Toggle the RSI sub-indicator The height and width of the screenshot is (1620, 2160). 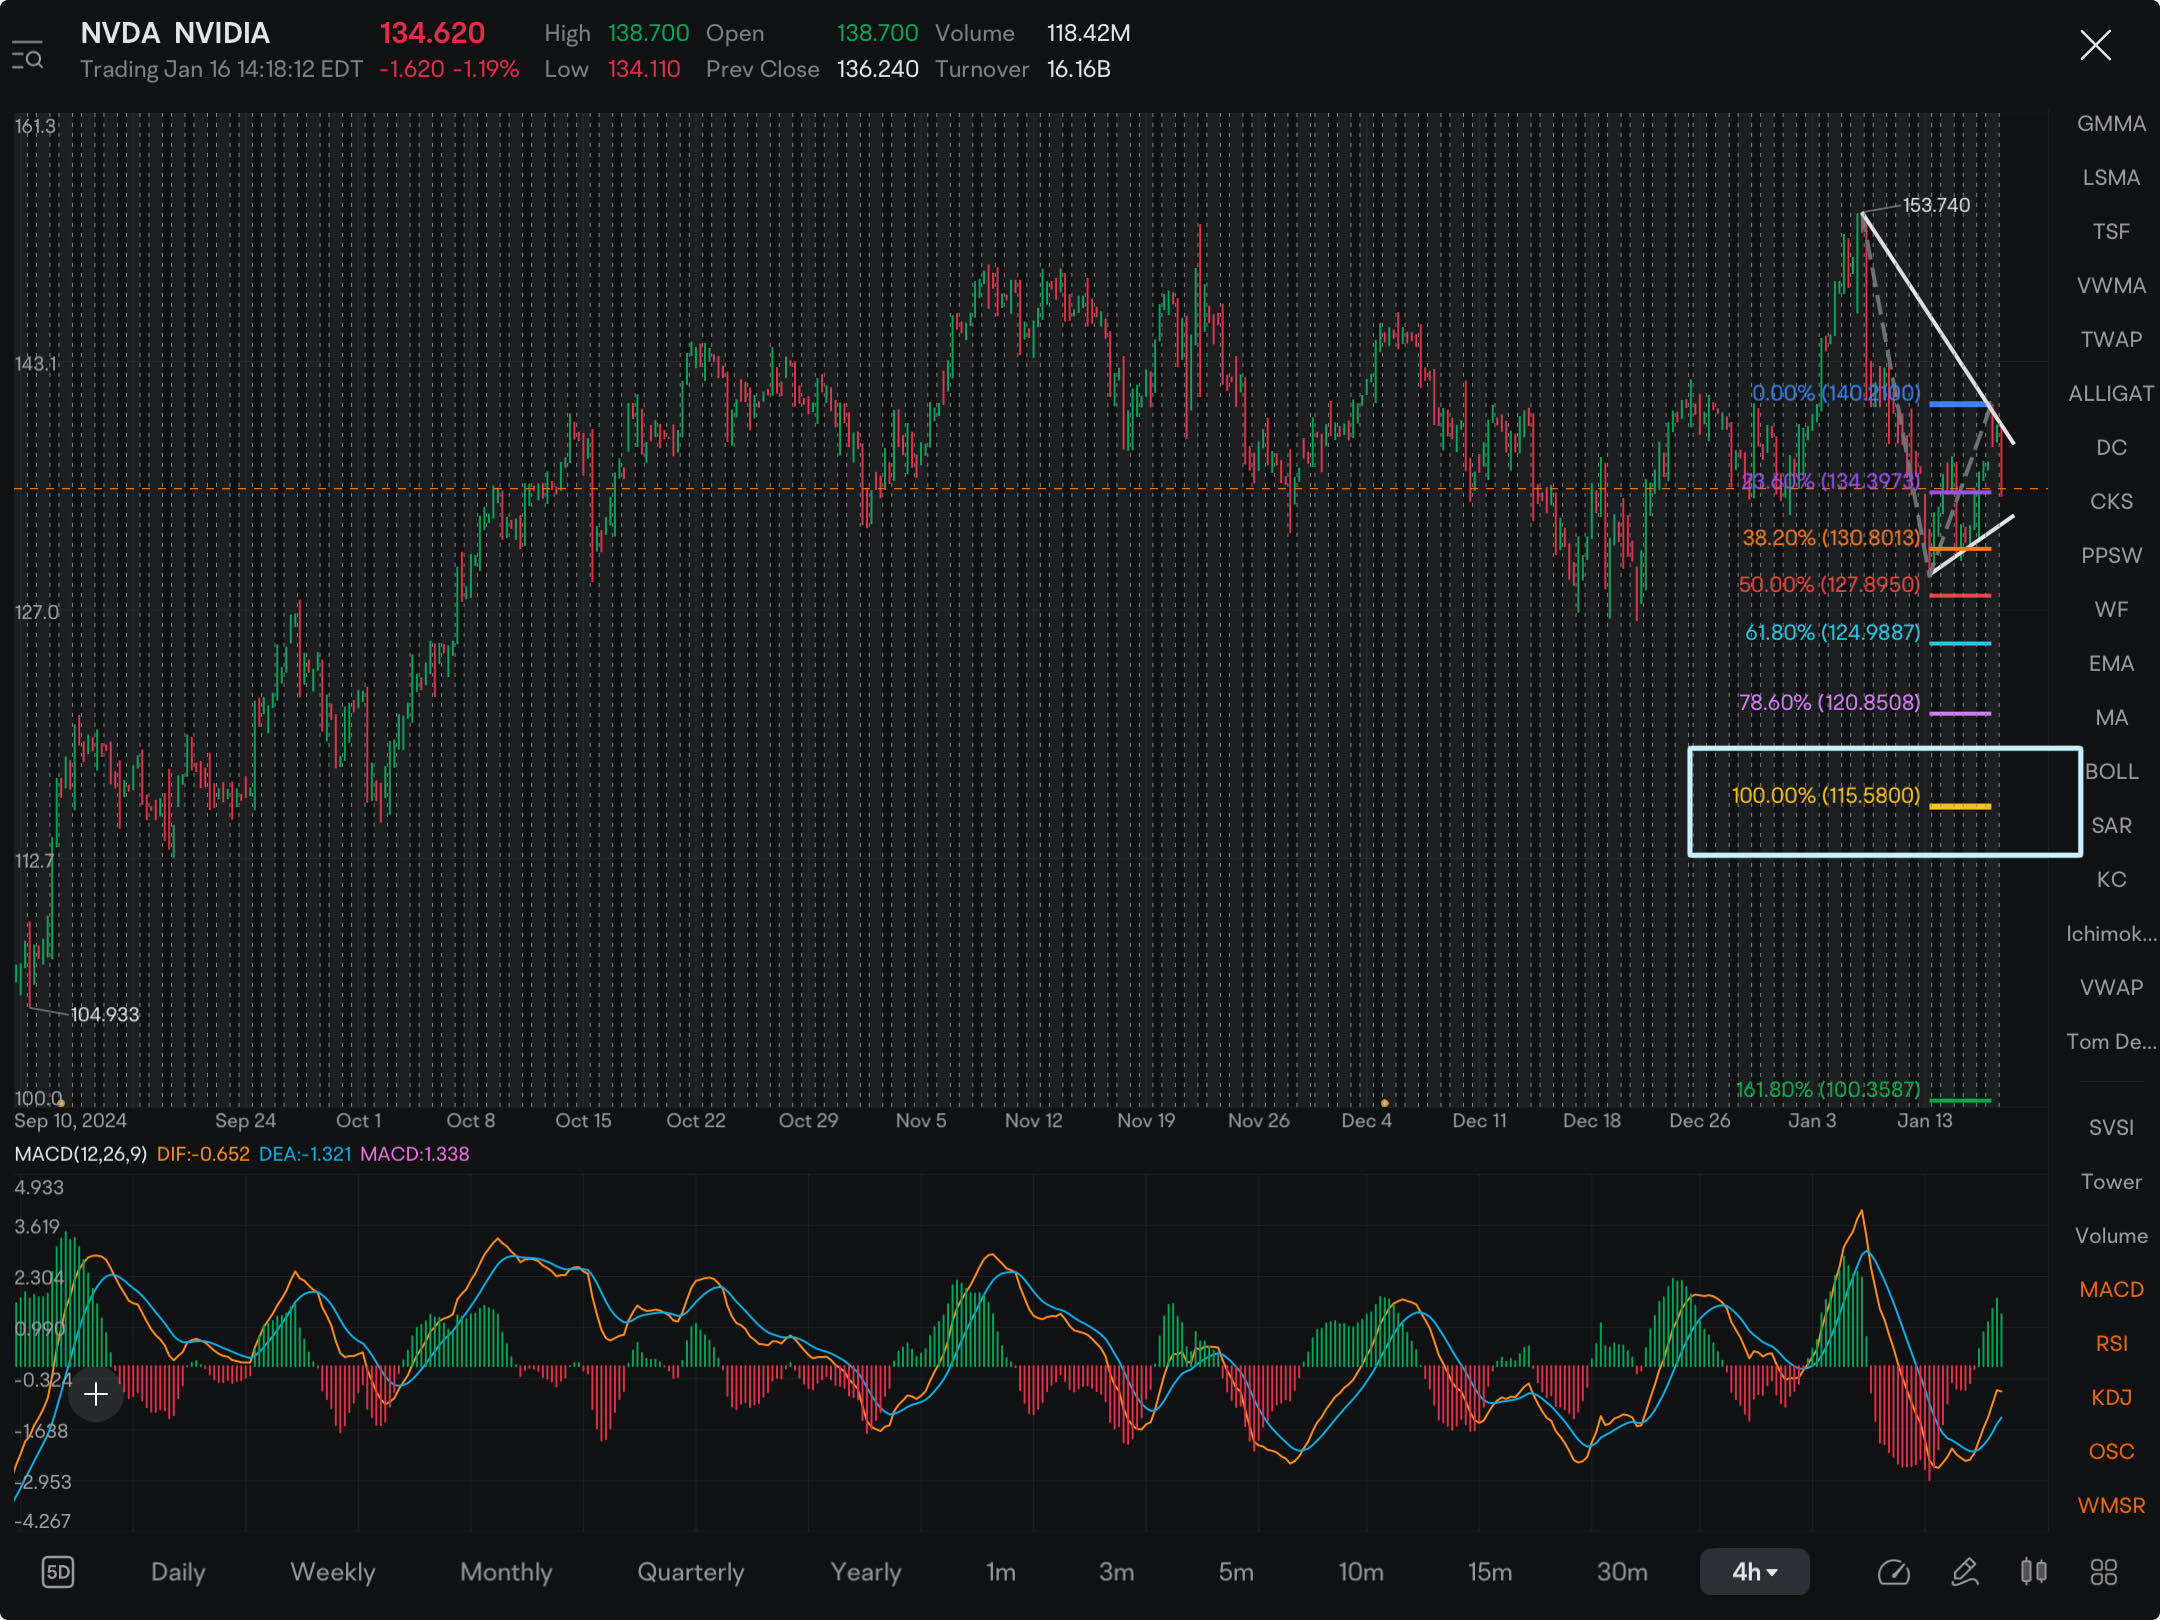coord(2111,1344)
